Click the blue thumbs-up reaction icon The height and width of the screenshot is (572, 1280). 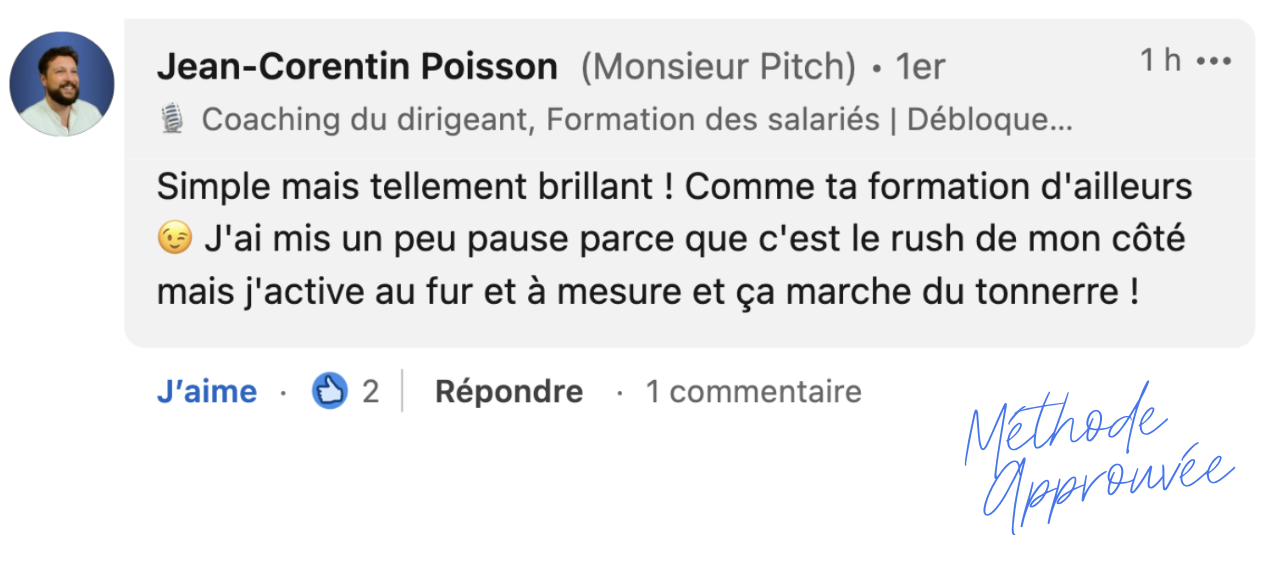(x=330, y=391)
